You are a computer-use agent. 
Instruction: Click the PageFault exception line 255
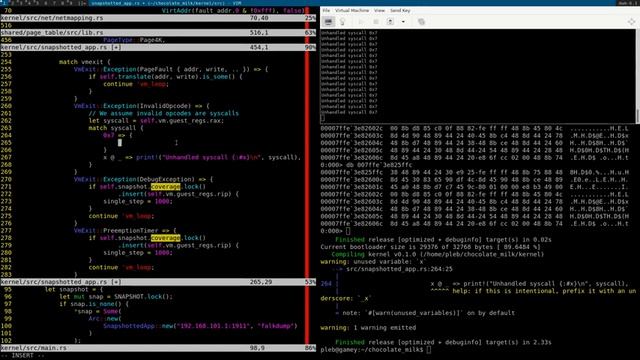(x=171, y=69)
